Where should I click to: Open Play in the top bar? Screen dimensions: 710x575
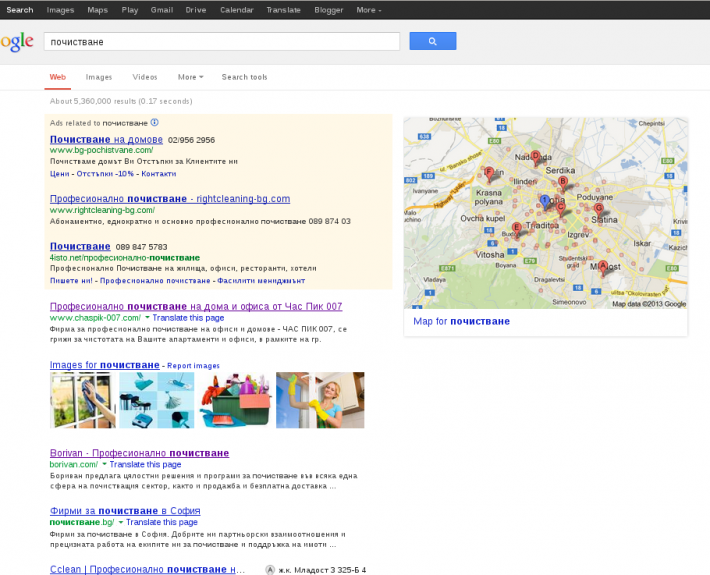tap(130, 10)
